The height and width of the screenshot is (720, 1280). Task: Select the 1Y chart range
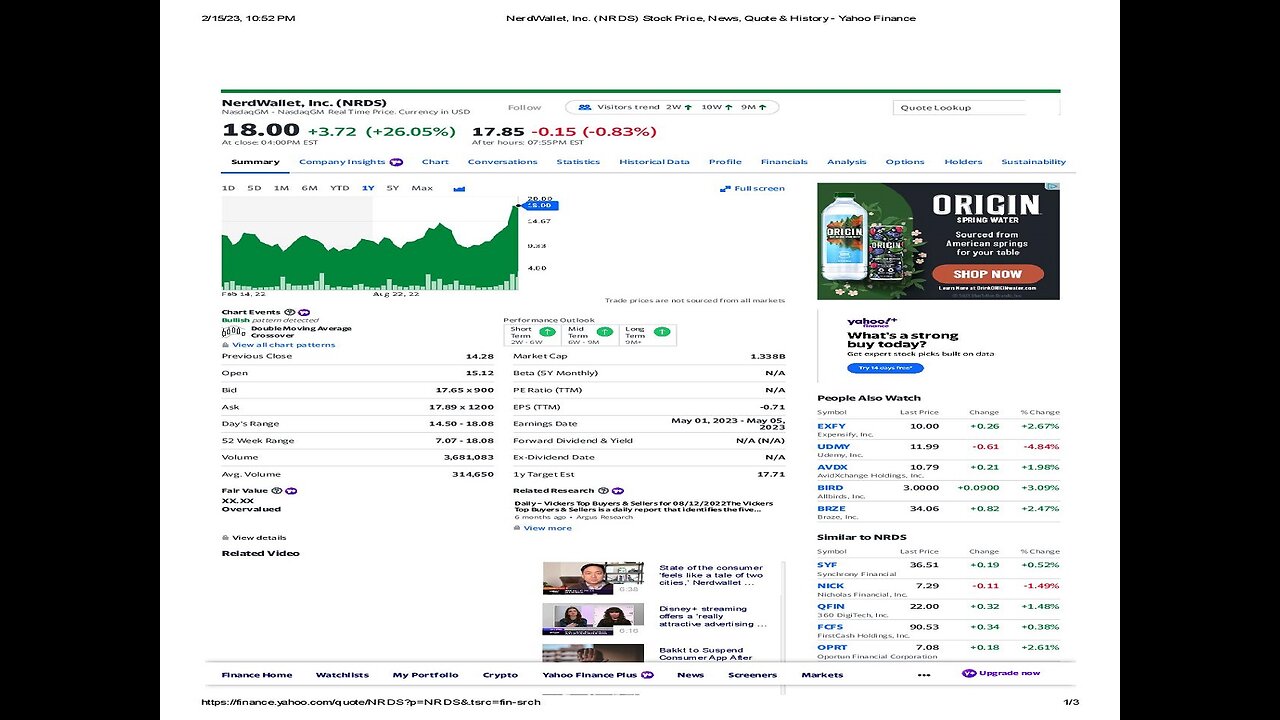click(x=368, y=188)
